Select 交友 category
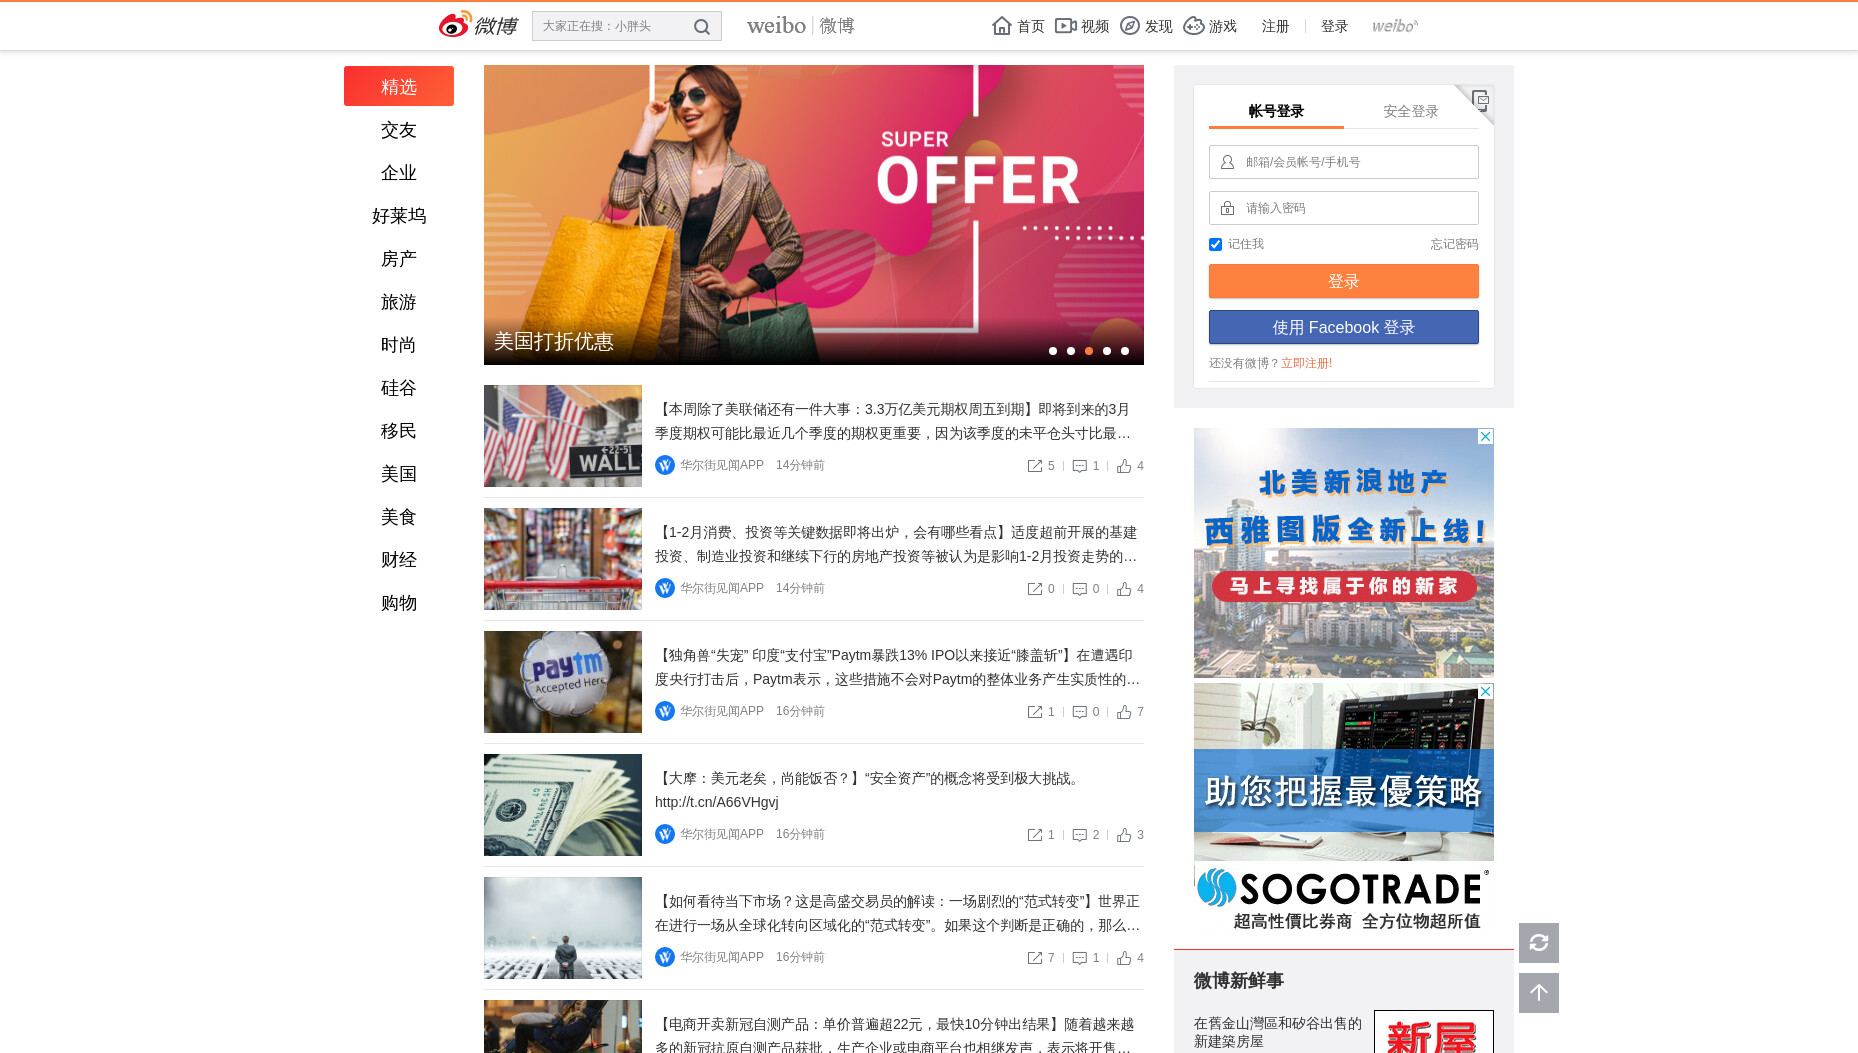 [x=399, y=130]
